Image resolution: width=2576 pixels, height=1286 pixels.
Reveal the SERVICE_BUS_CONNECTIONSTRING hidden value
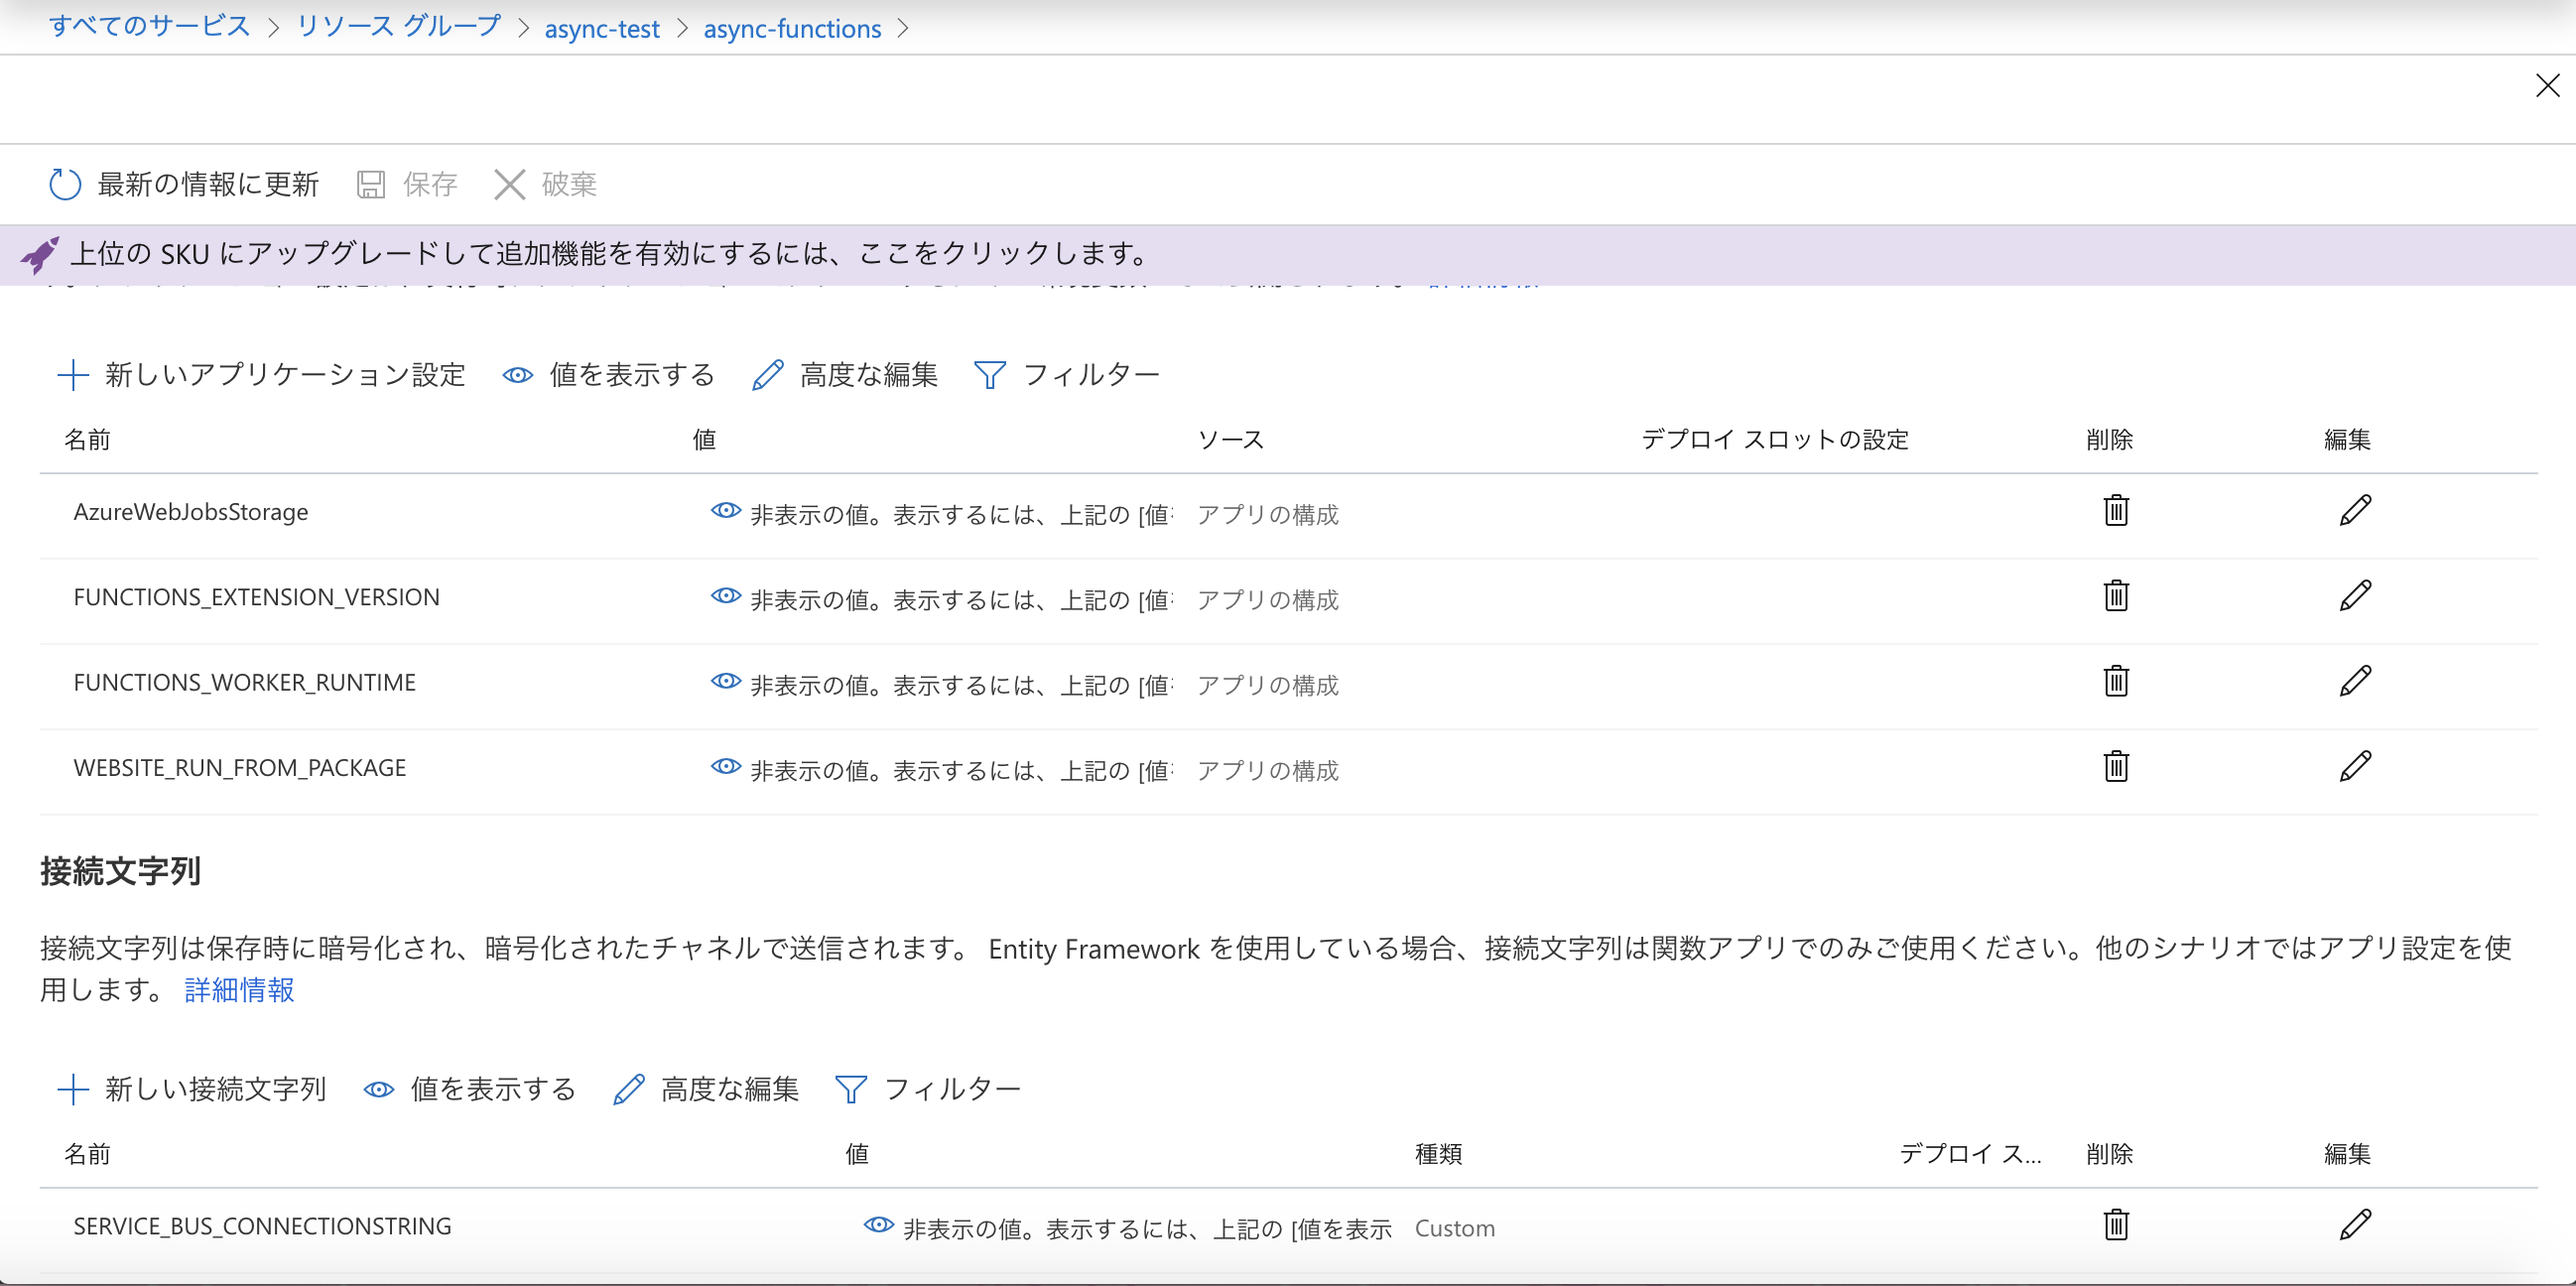(878, 1225)
